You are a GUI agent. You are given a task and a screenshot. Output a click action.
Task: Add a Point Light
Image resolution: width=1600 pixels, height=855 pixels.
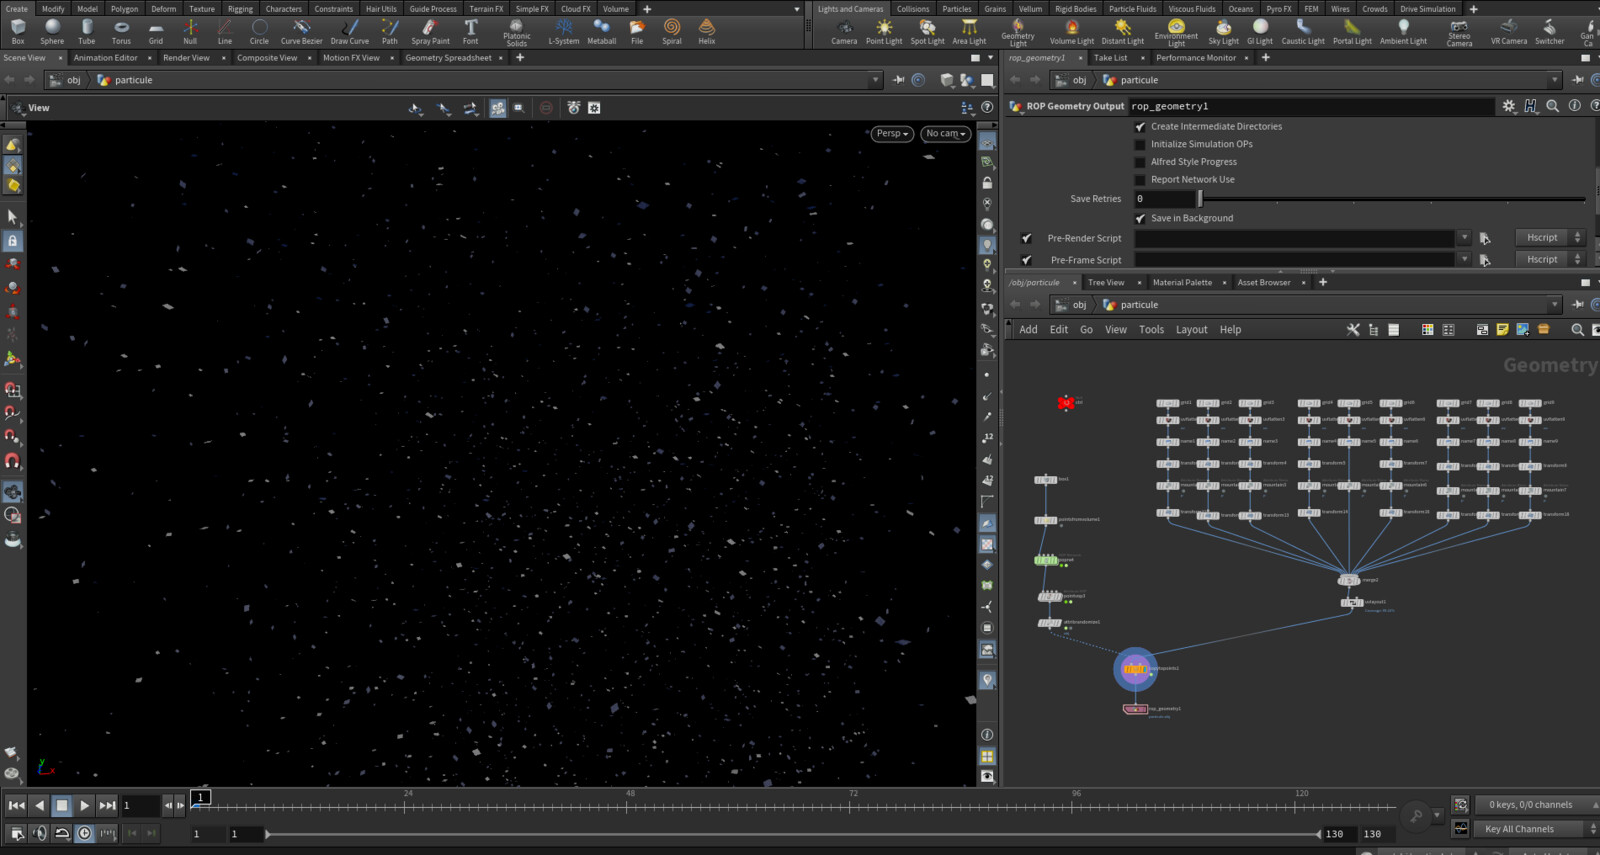[884, 32]
